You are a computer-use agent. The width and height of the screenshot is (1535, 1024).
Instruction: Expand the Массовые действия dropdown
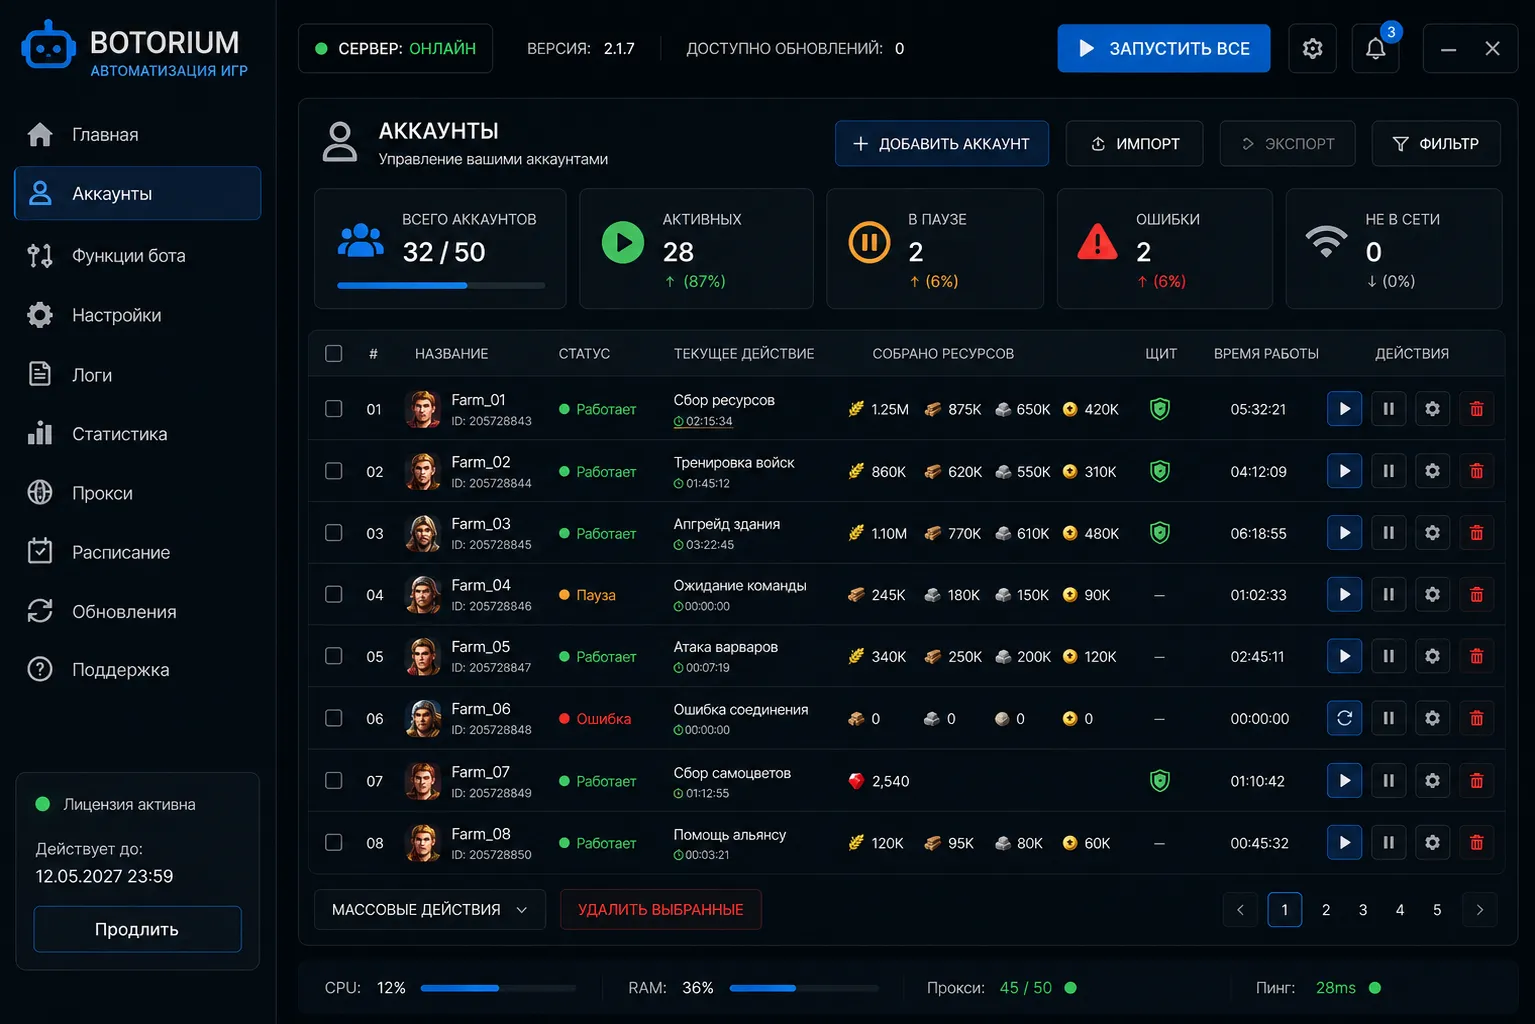point(430,910)
